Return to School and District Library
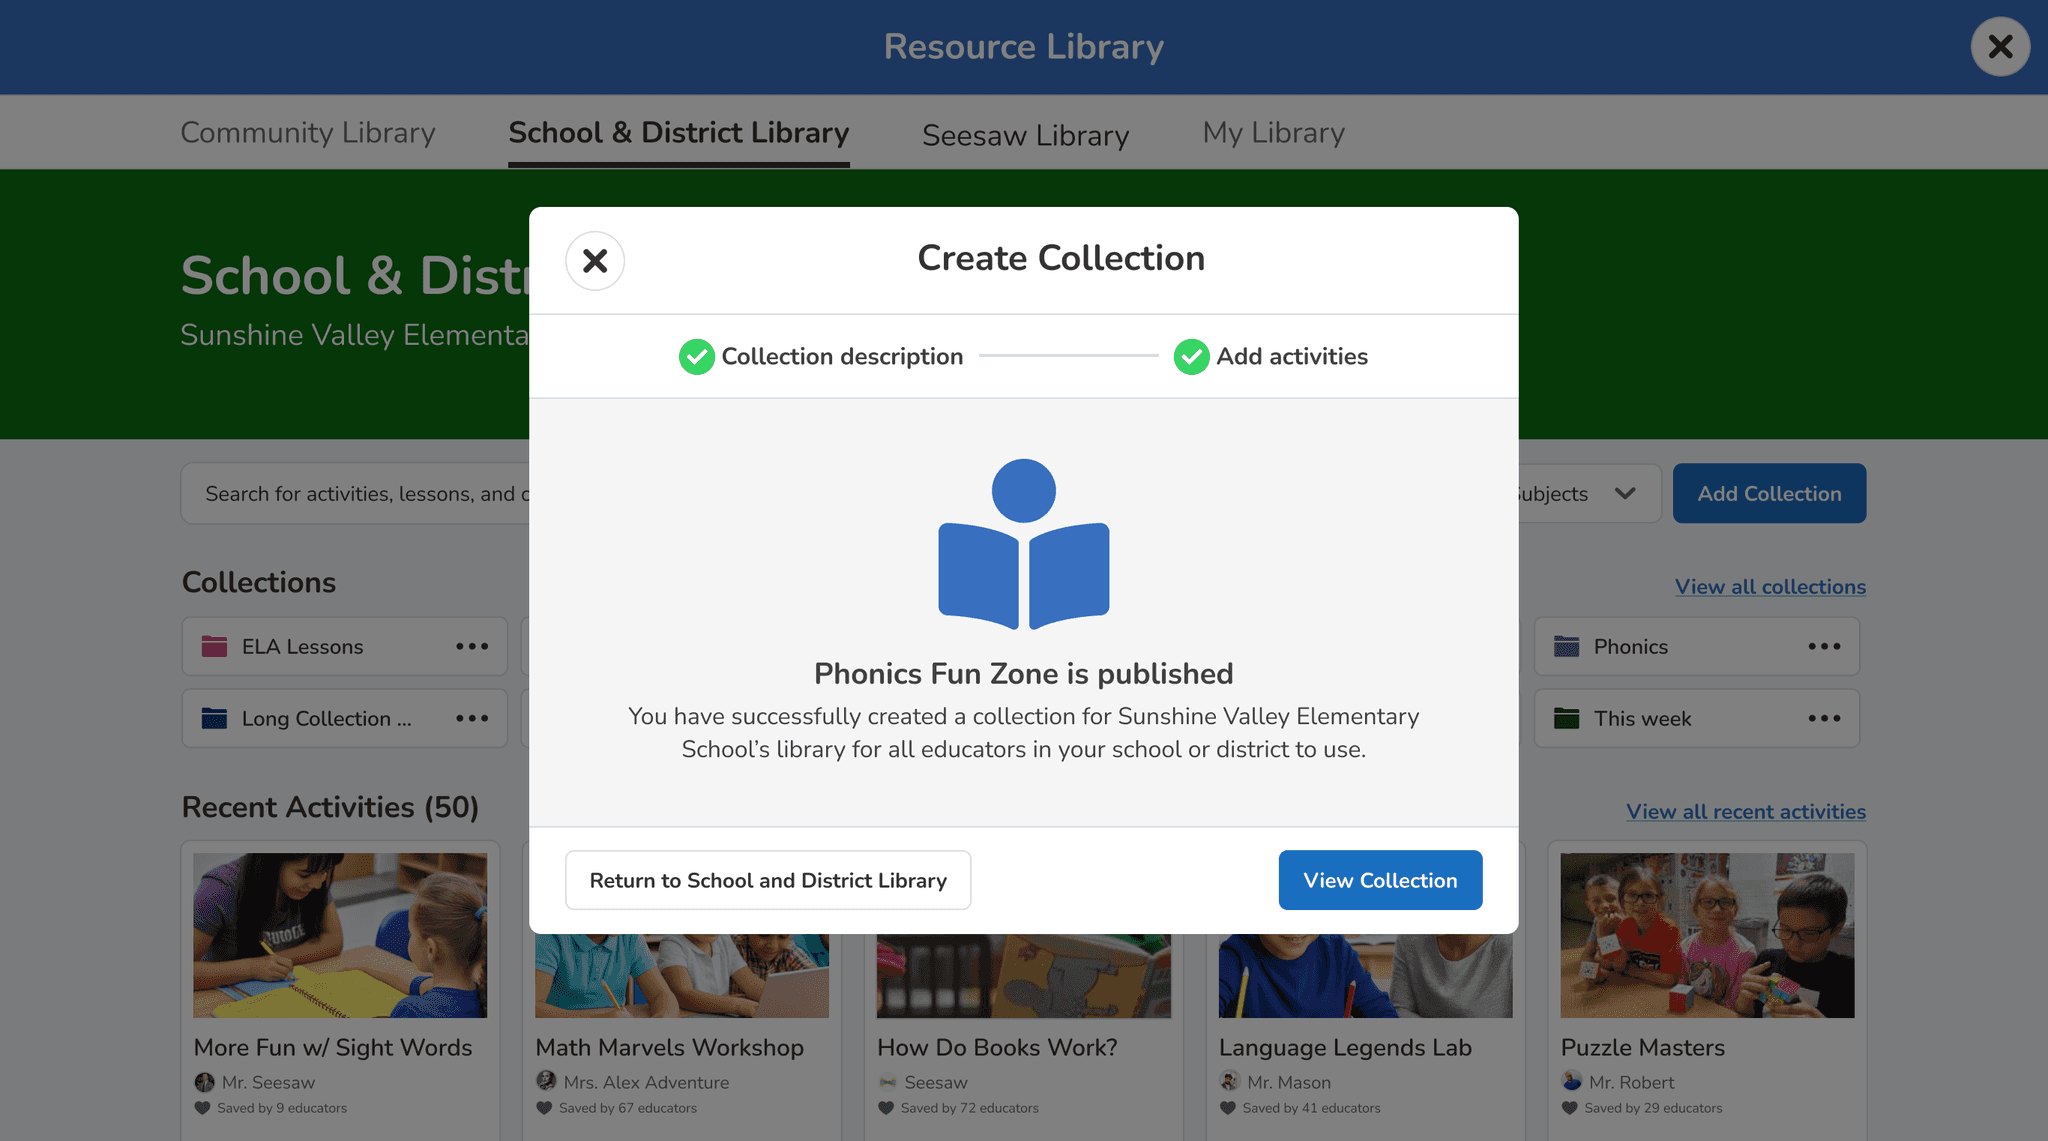The height and width of the screenshot is (1141, 2048). [x=768, y=880]
